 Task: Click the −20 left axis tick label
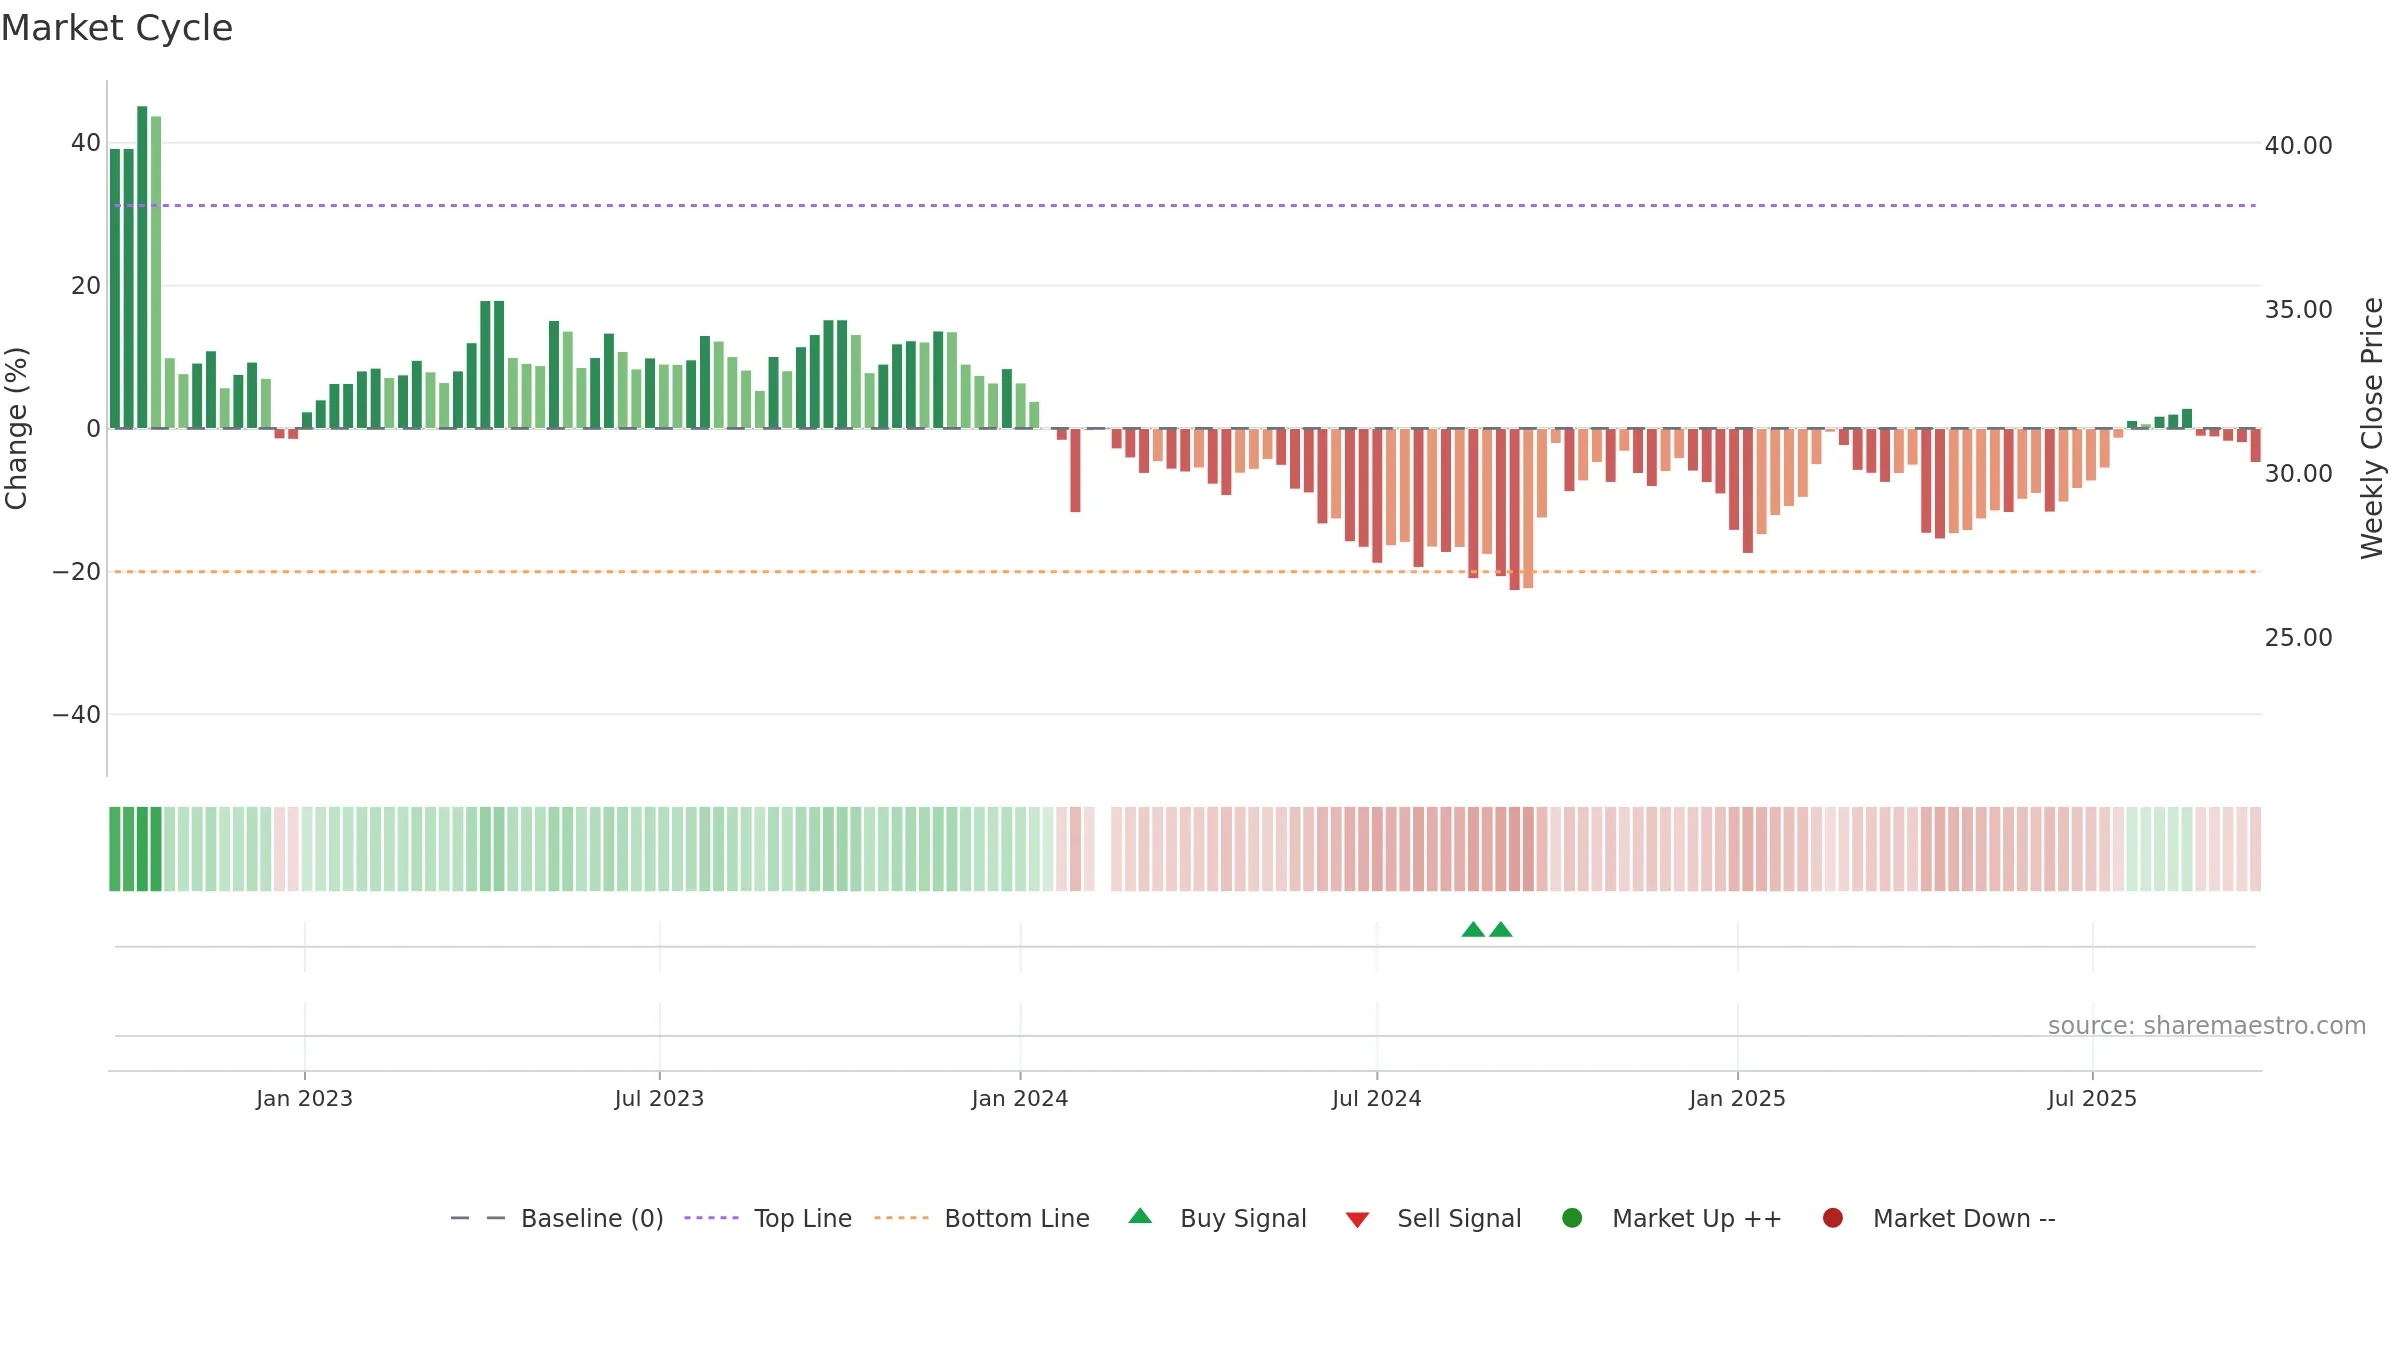(77, 572)
